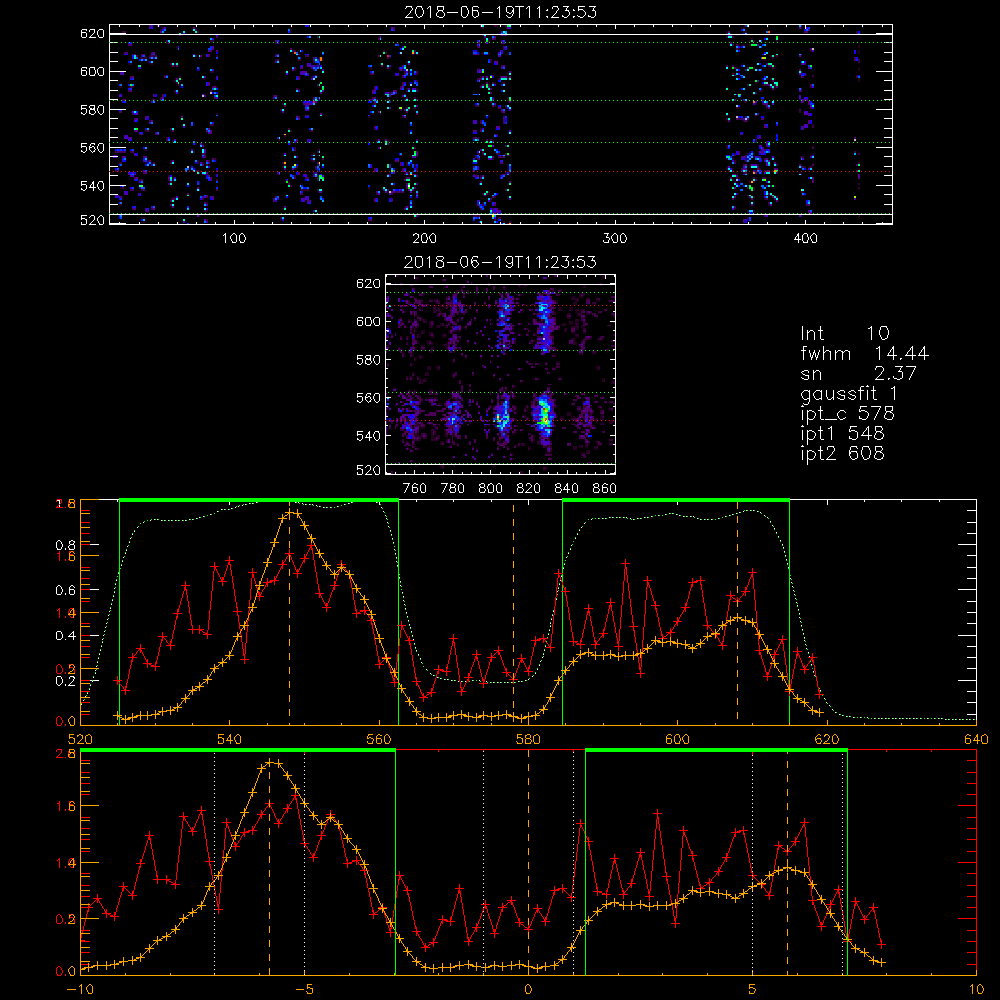Select the 'gaussfit 1' parameter text
Viewport: 1000px width, 1000px height.
coord(849,393)
